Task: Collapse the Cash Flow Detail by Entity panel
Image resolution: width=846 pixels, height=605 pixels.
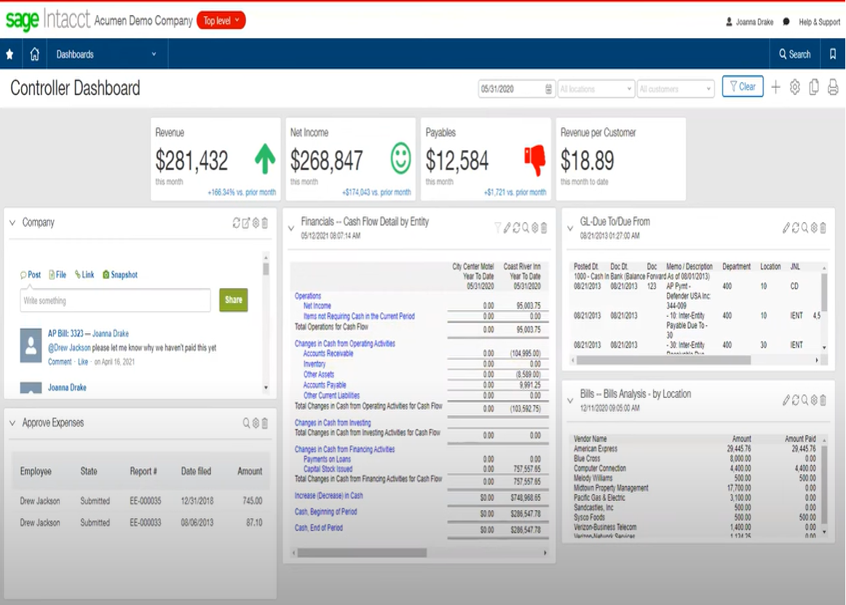Action: point(291,228)
